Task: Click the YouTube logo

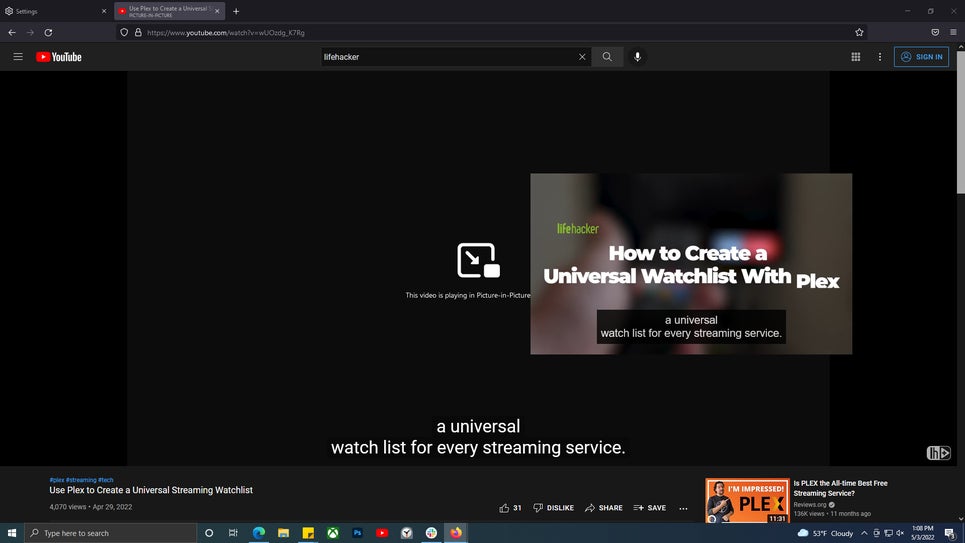Action: point(59,57)
